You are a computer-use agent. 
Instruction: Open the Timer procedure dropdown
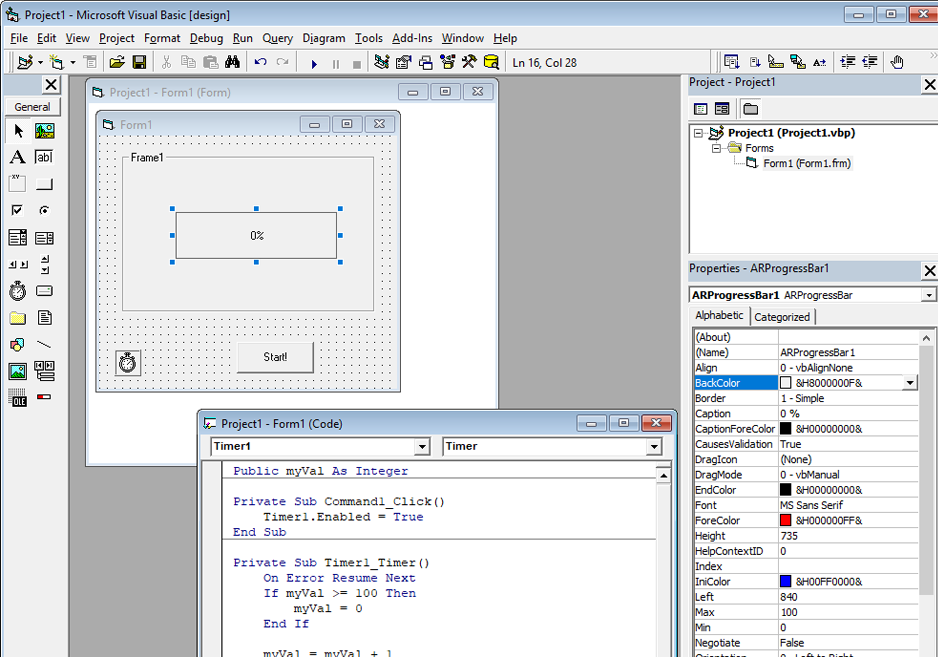click(654, 446)
